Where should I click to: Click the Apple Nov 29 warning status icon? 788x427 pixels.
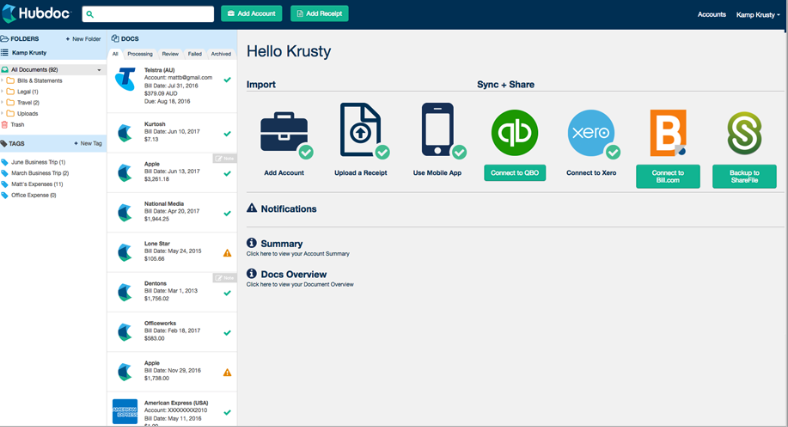227,372
